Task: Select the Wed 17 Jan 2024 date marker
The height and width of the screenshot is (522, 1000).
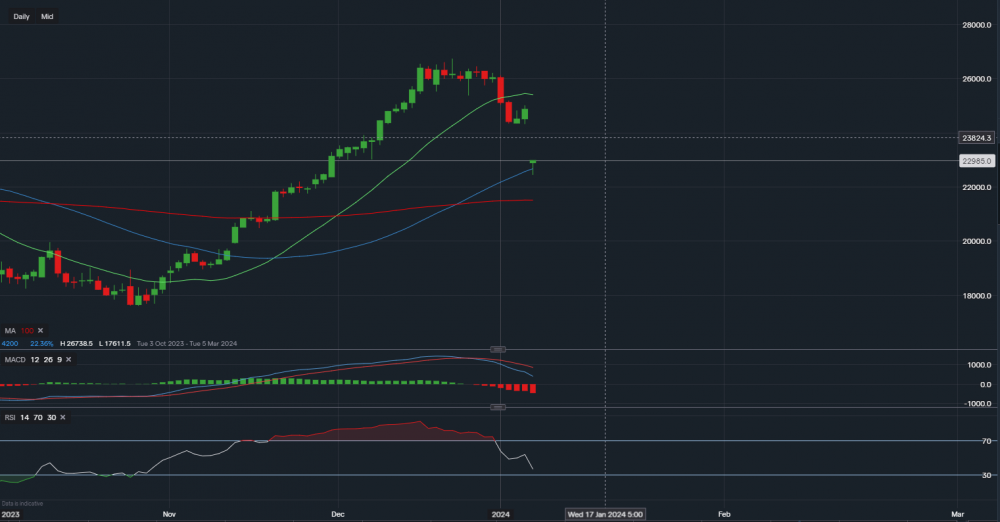Action: click(x=604, y=514)
